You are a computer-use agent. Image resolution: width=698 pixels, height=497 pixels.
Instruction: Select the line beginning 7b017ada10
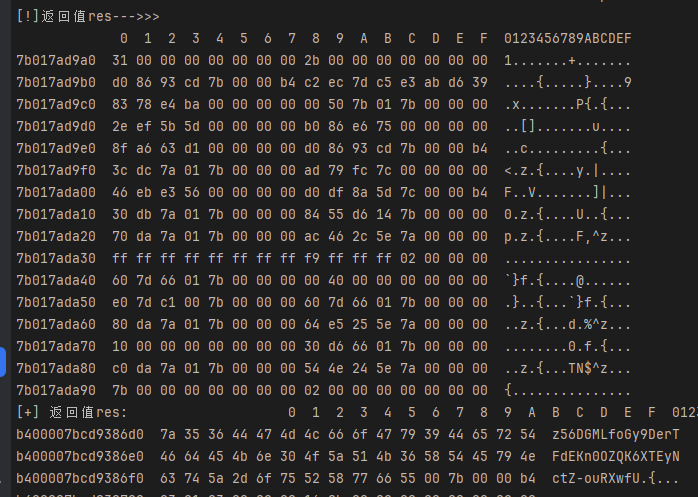click(x=56, y=214)
